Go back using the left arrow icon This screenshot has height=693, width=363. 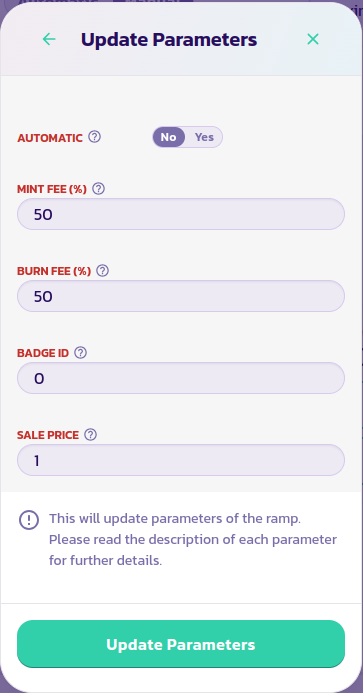[49, 39]
